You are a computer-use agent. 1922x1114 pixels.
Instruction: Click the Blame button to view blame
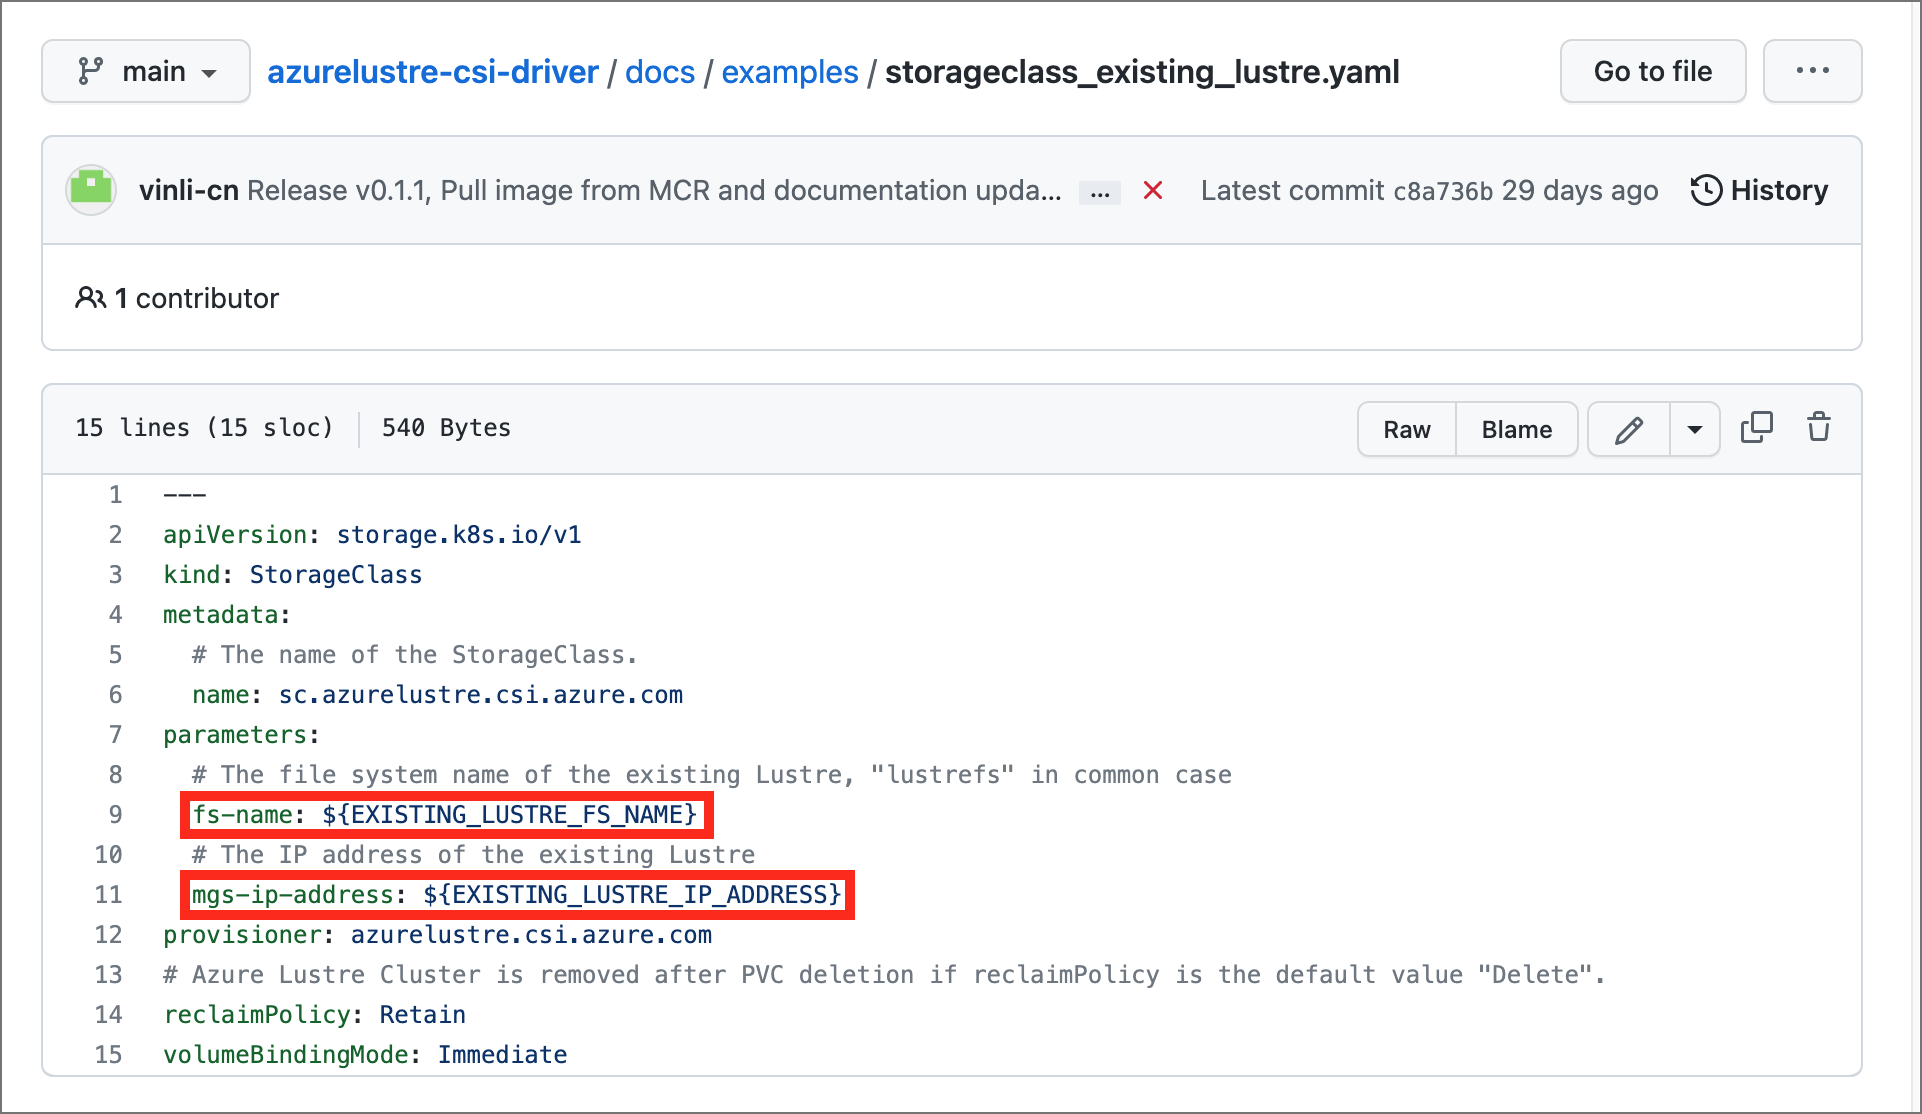tap(1516, 427)
